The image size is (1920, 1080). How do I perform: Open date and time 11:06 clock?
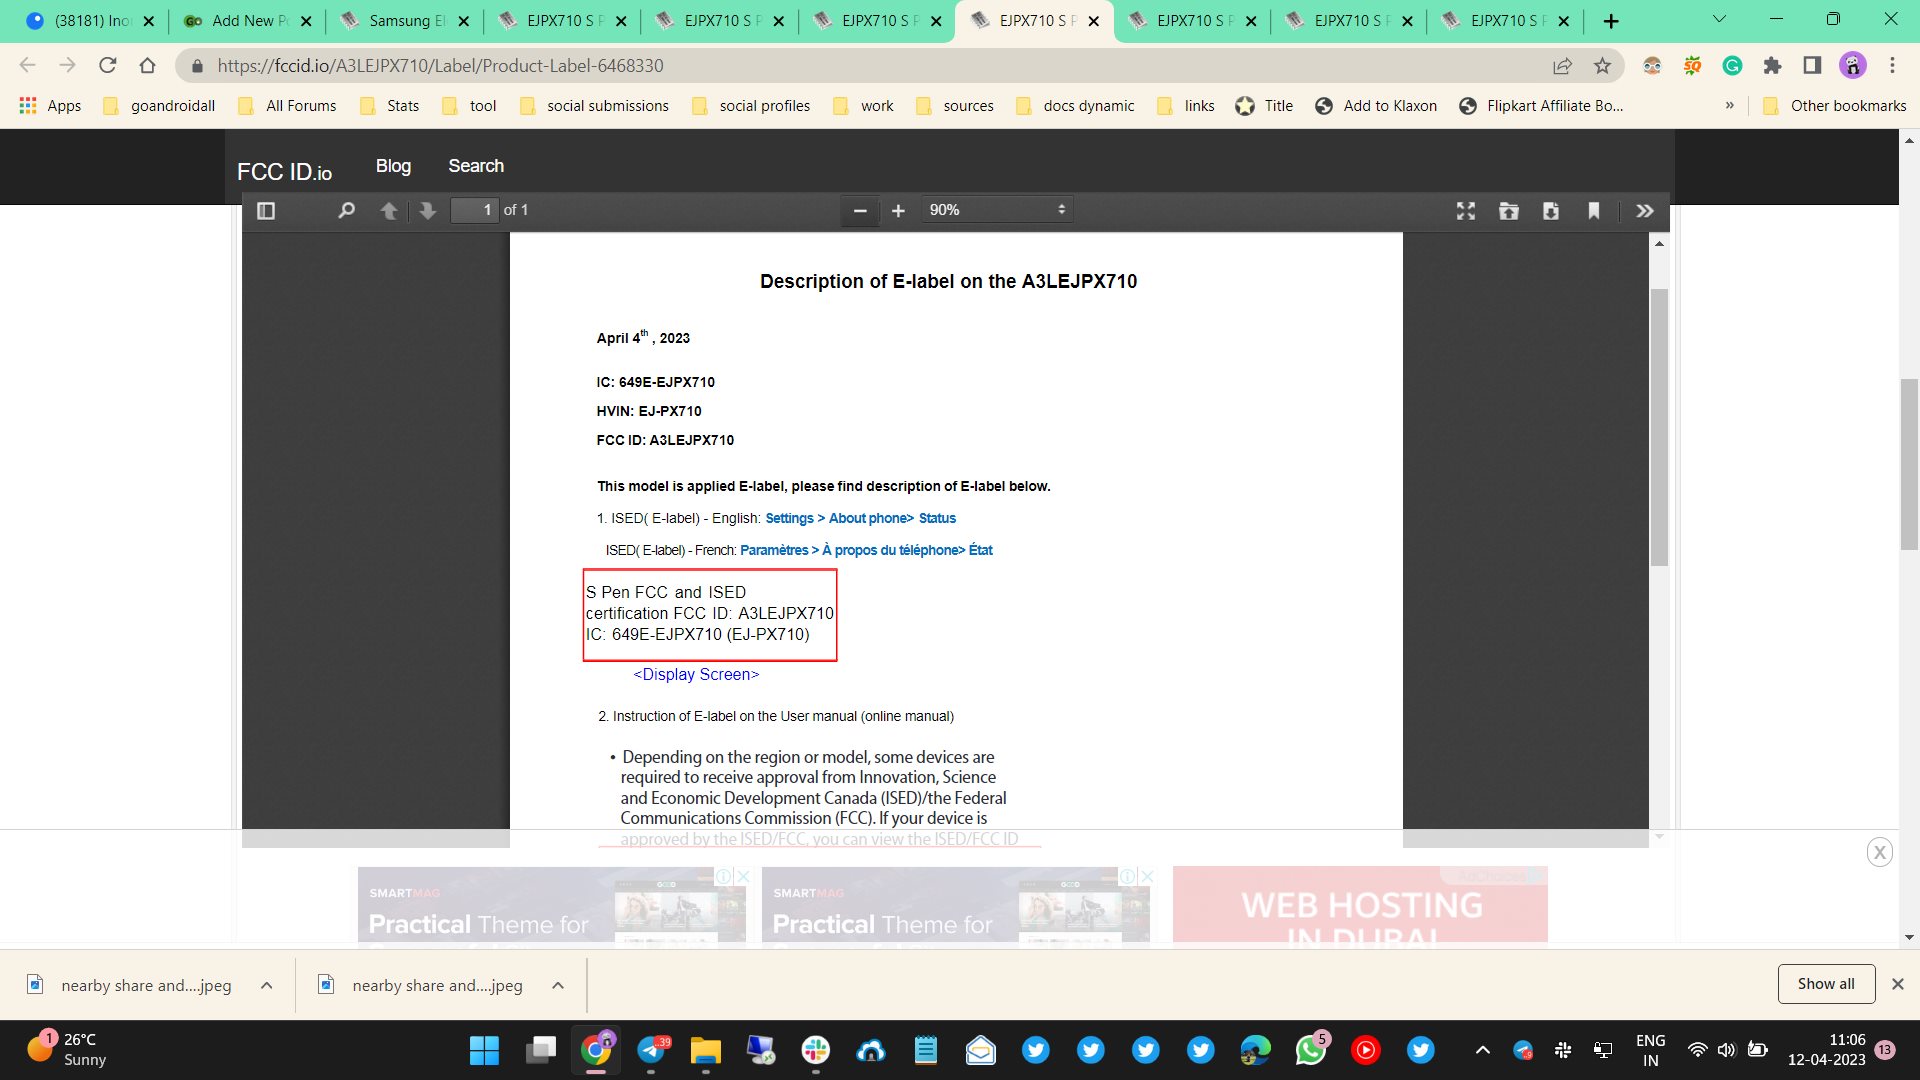(x=1827, y=1050)
